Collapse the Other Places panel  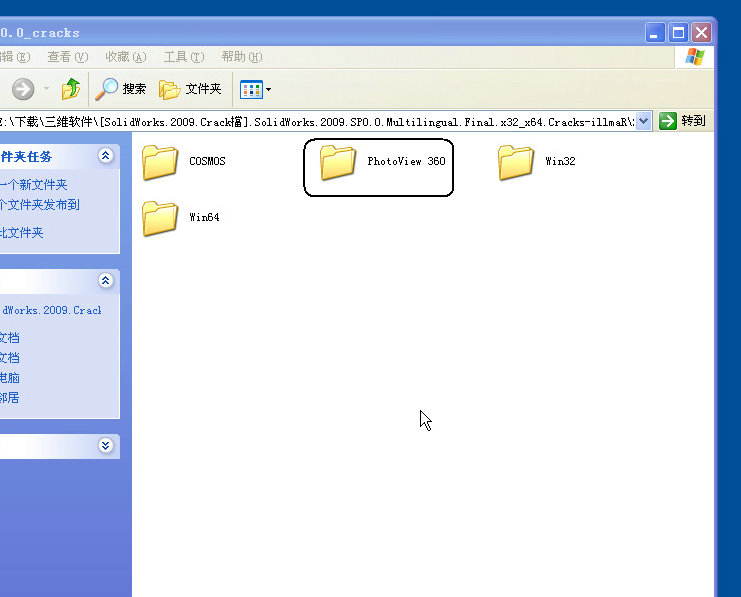click(105, 281)
